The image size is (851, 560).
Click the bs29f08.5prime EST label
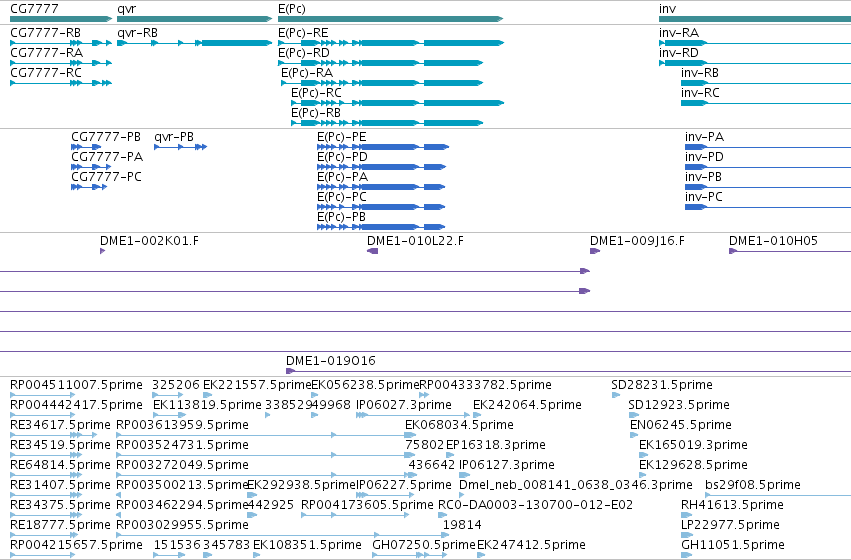click(753, 486)
